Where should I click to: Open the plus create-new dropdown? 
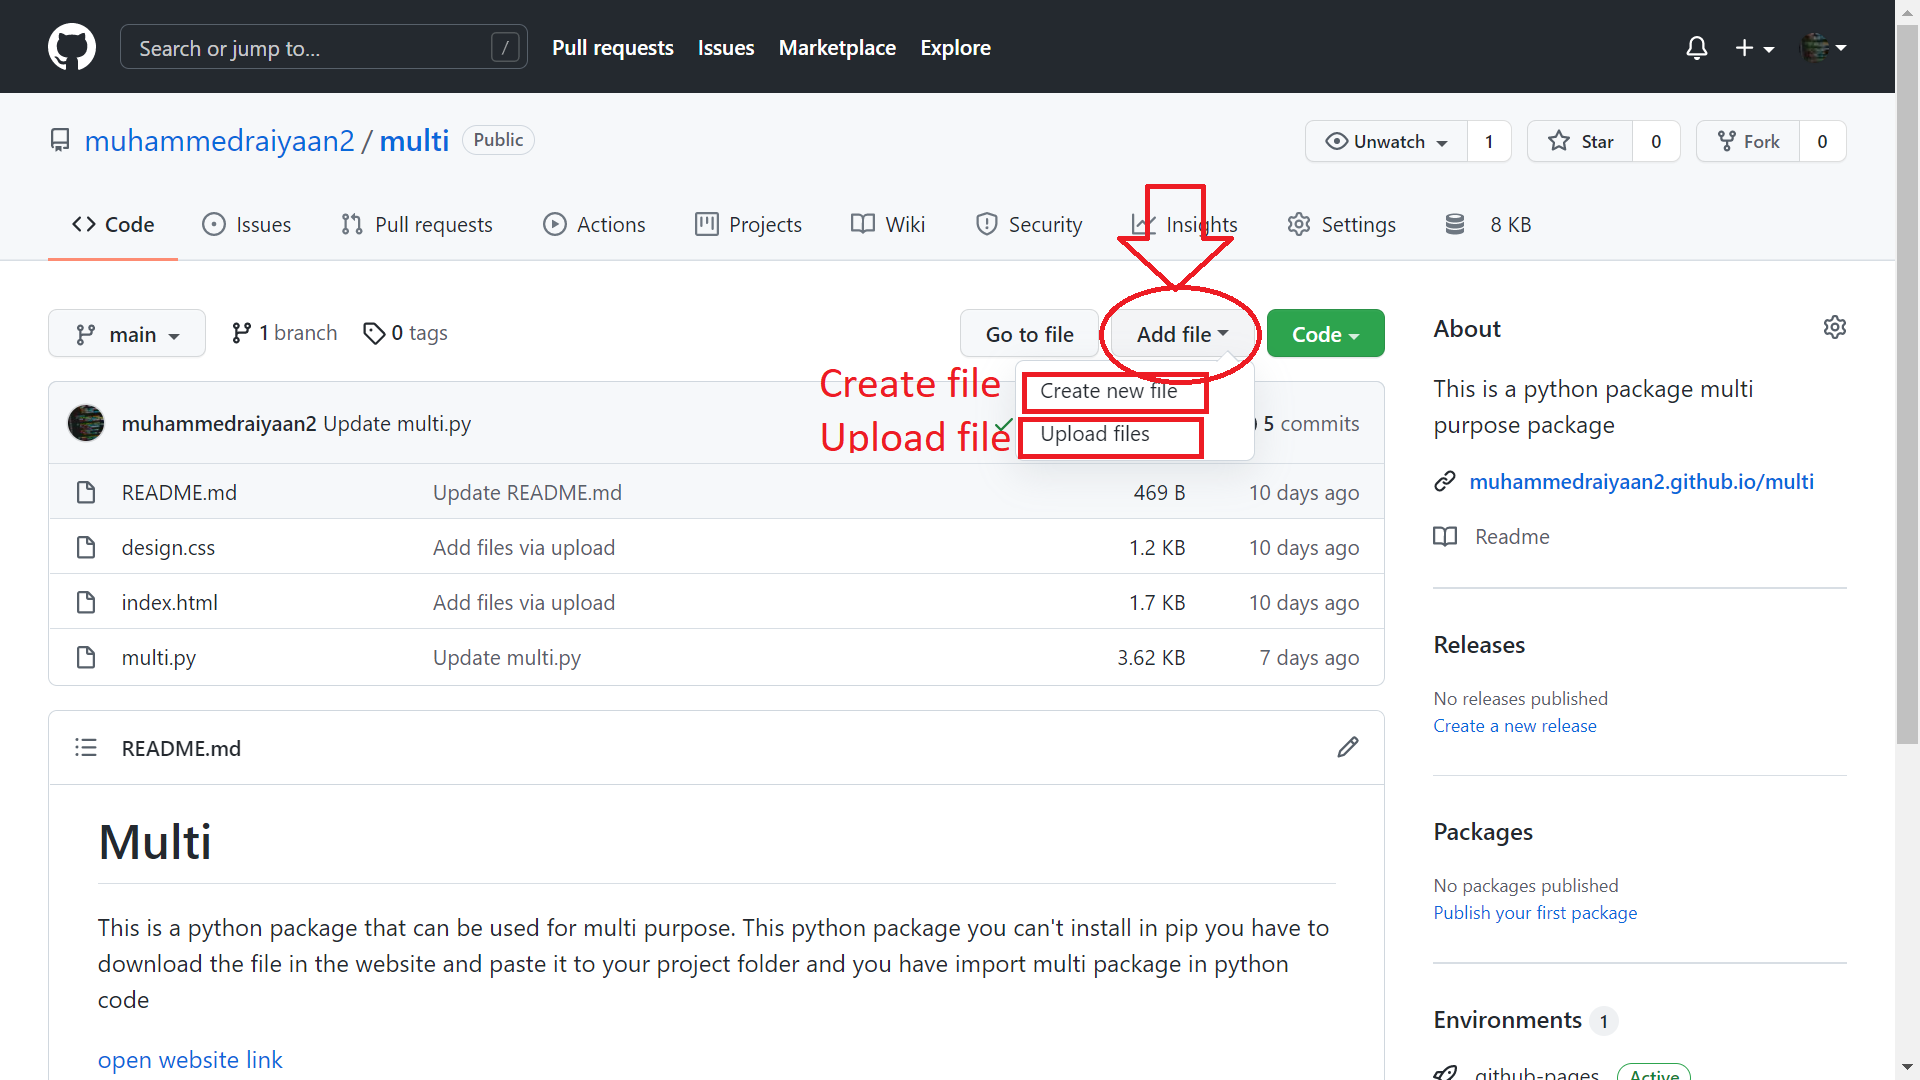1754,48
